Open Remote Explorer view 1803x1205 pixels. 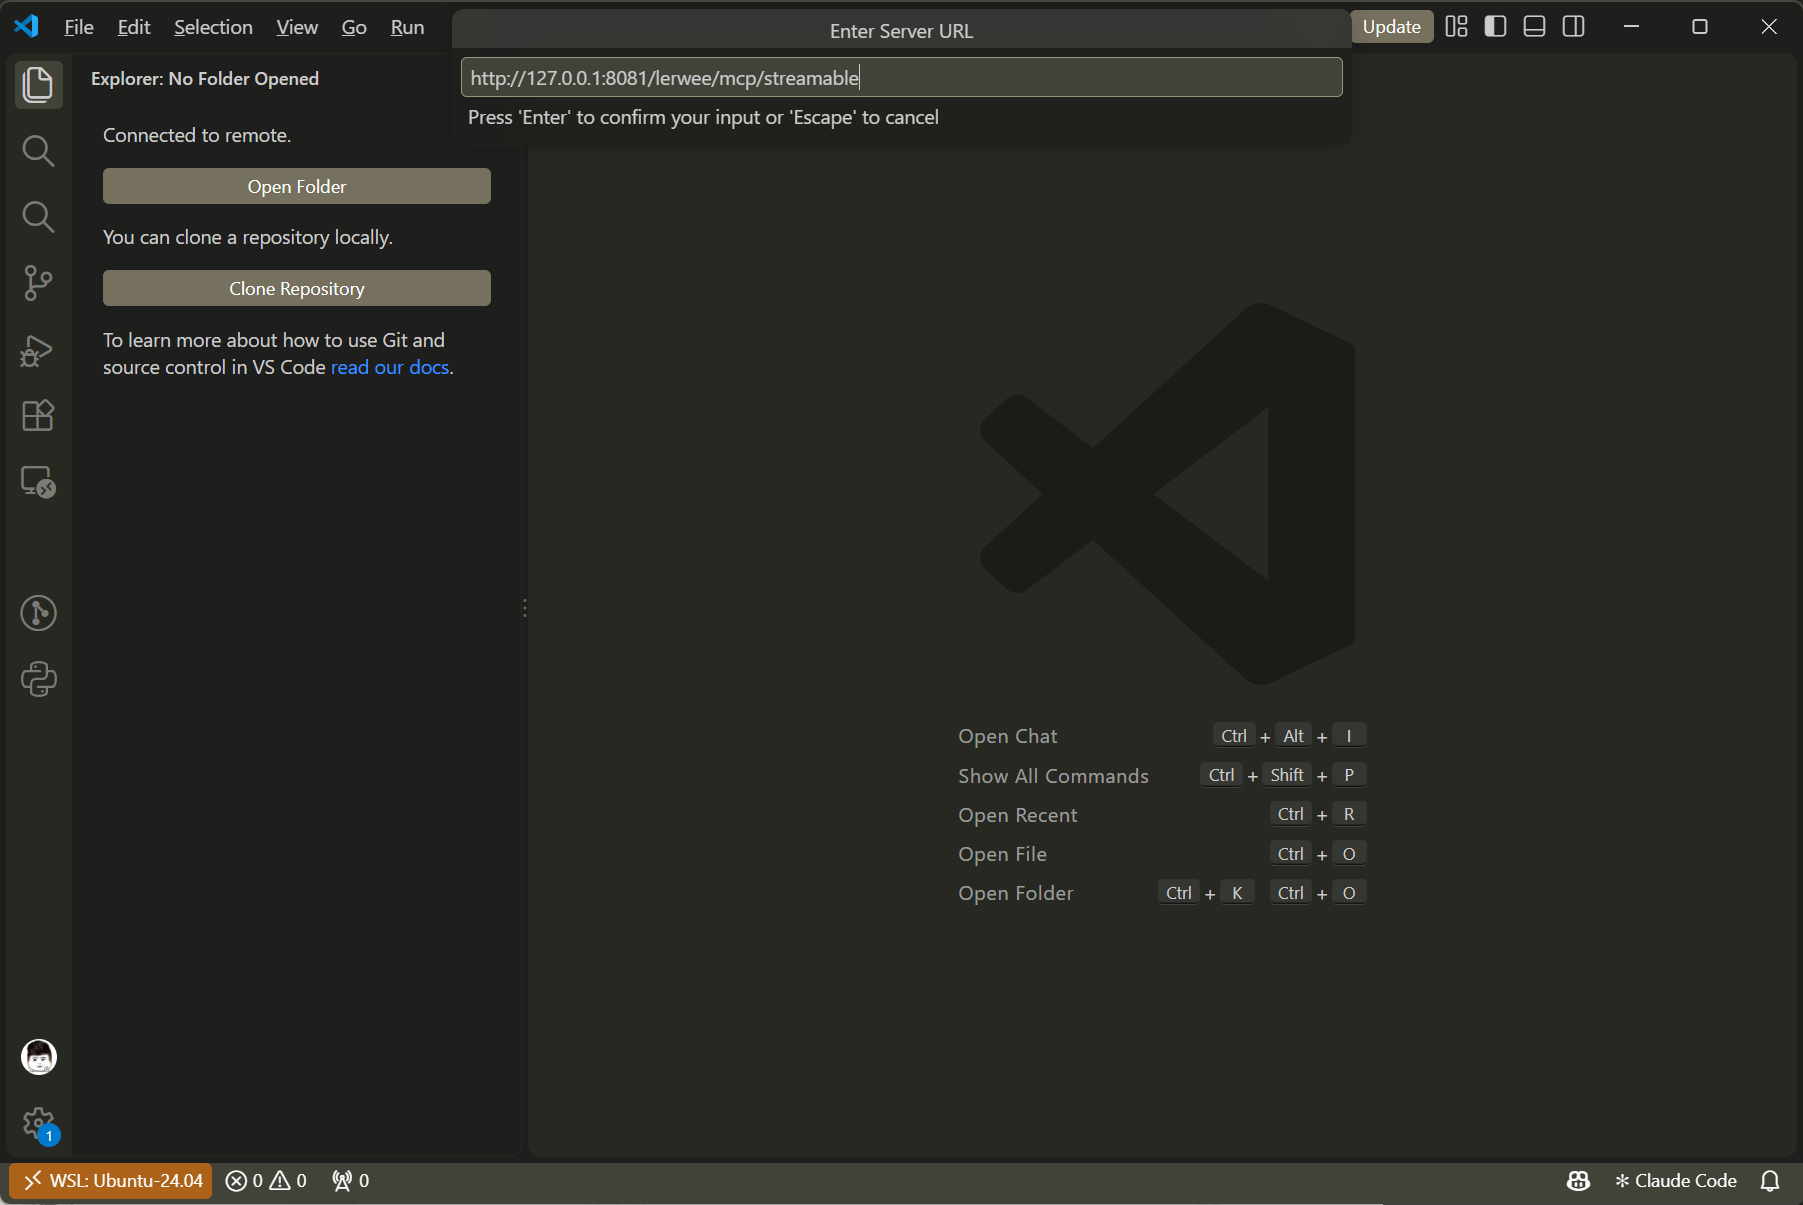point(38,482)
